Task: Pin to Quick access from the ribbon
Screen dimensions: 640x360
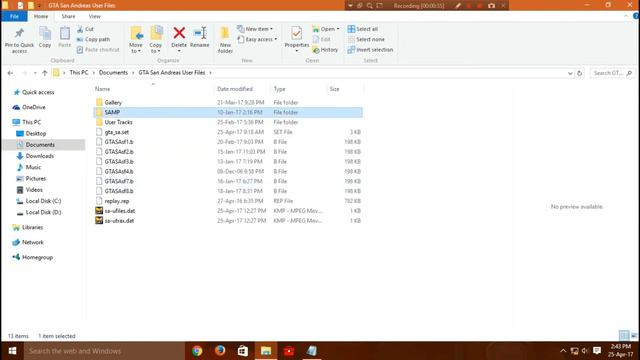Action: click(x=19, y=40)
